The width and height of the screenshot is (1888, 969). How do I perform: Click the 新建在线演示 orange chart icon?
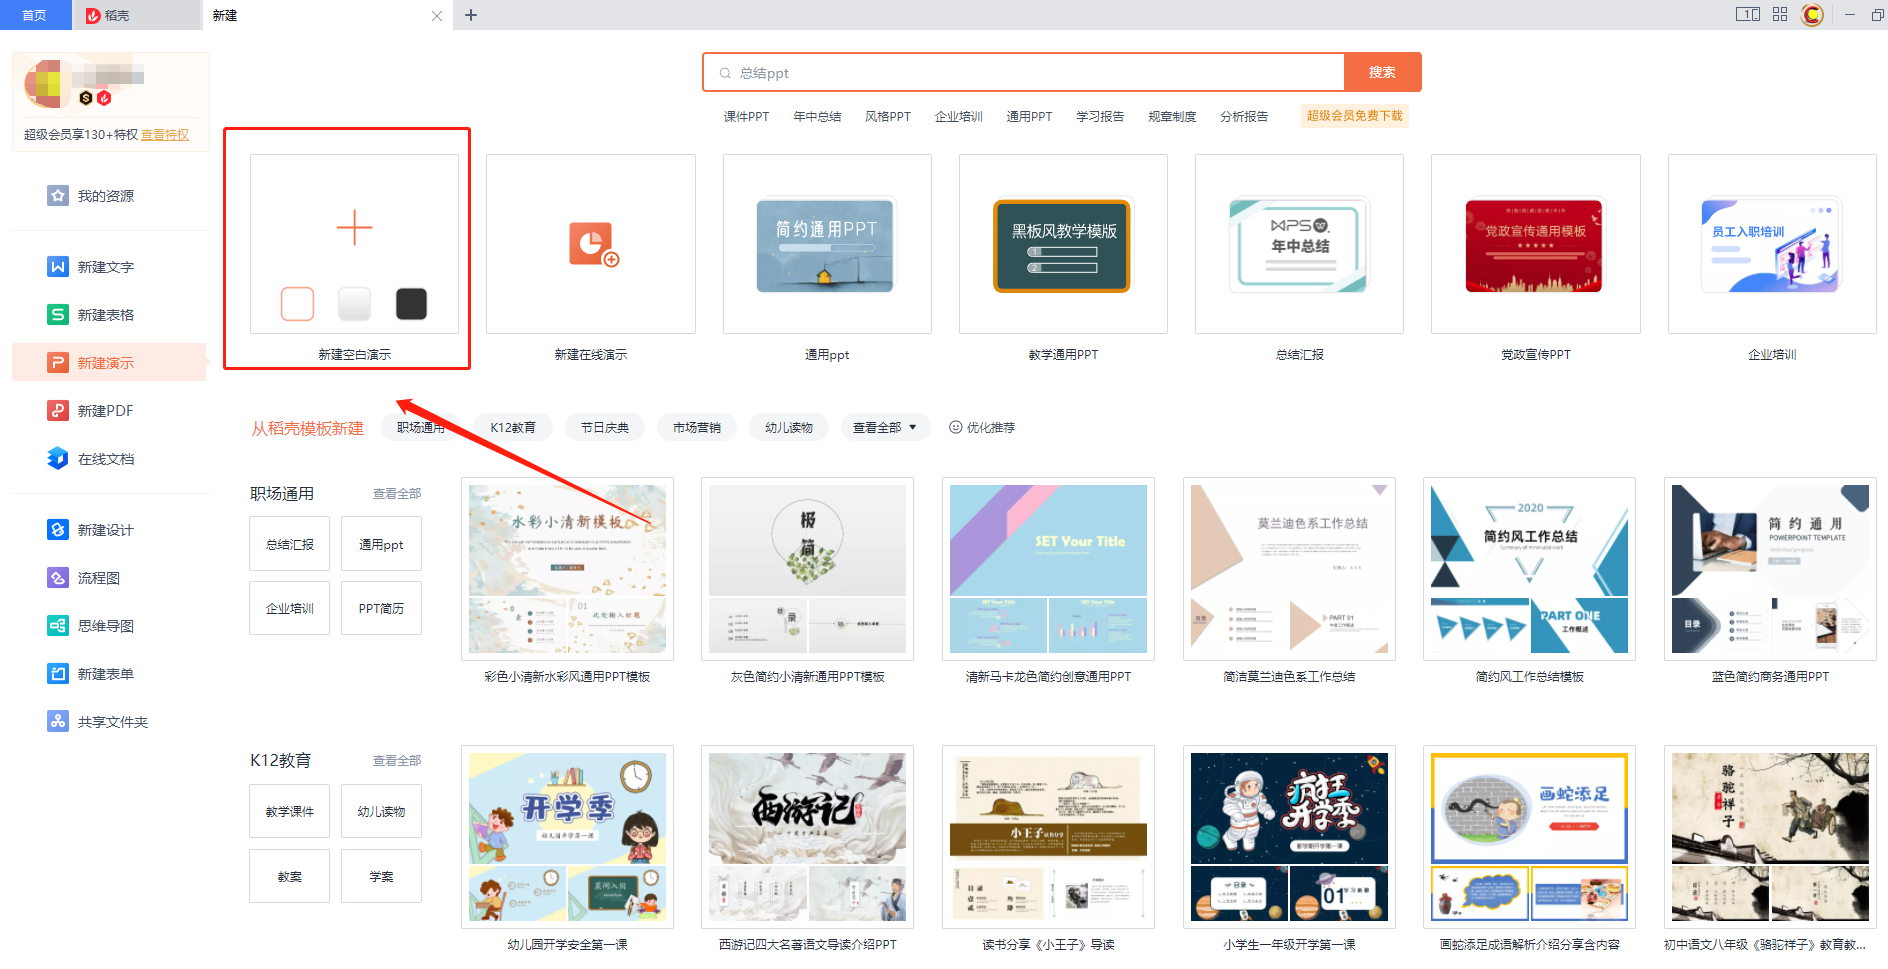tap(593, 244)
